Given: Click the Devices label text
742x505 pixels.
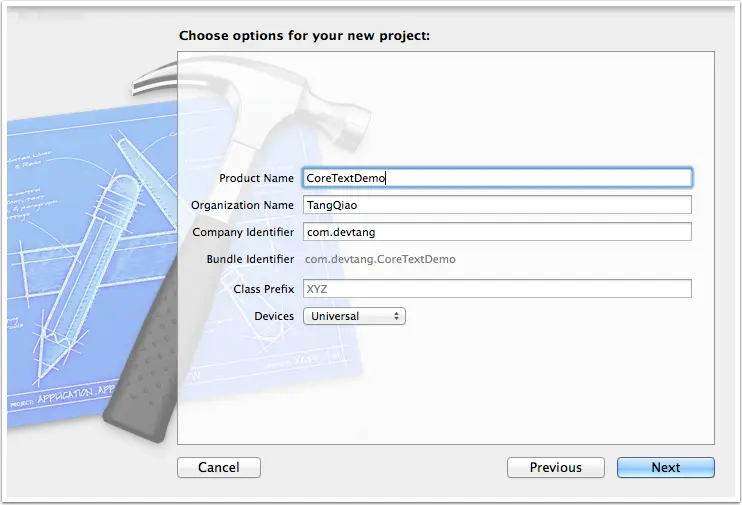Looking at the screenshot, I should 274,316.
